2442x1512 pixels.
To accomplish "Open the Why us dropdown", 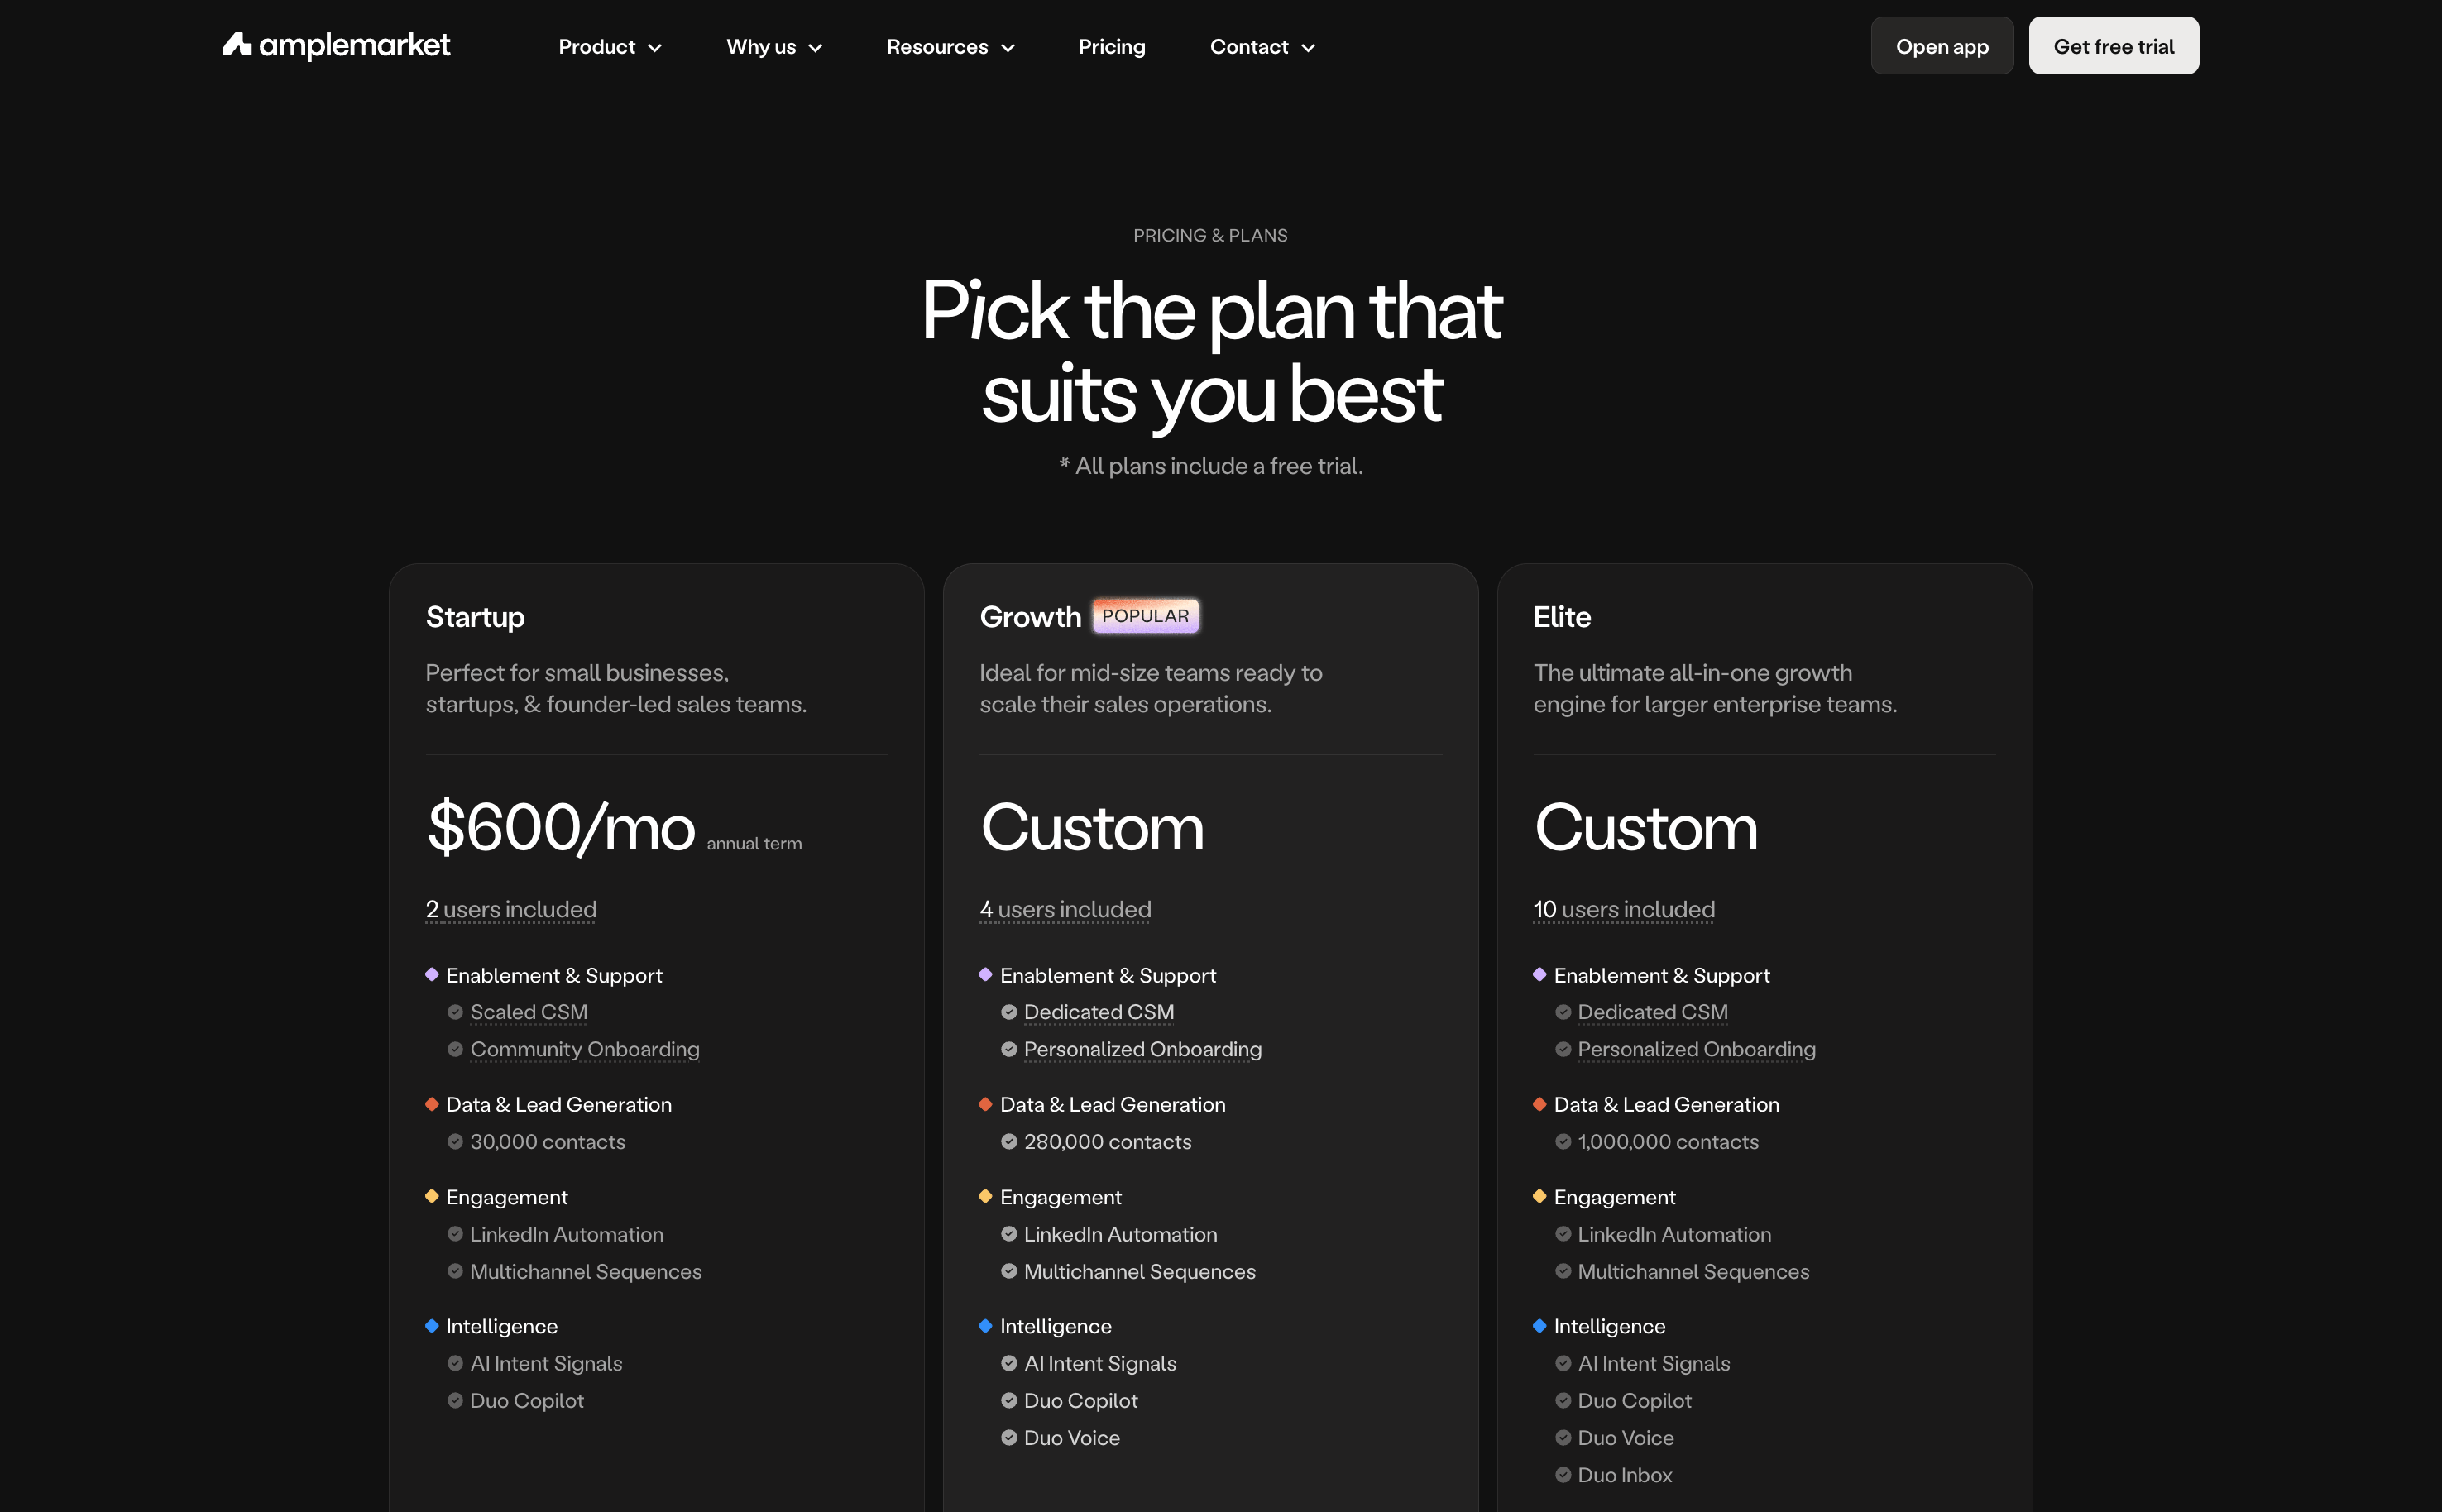I will [x=773, y=47].
